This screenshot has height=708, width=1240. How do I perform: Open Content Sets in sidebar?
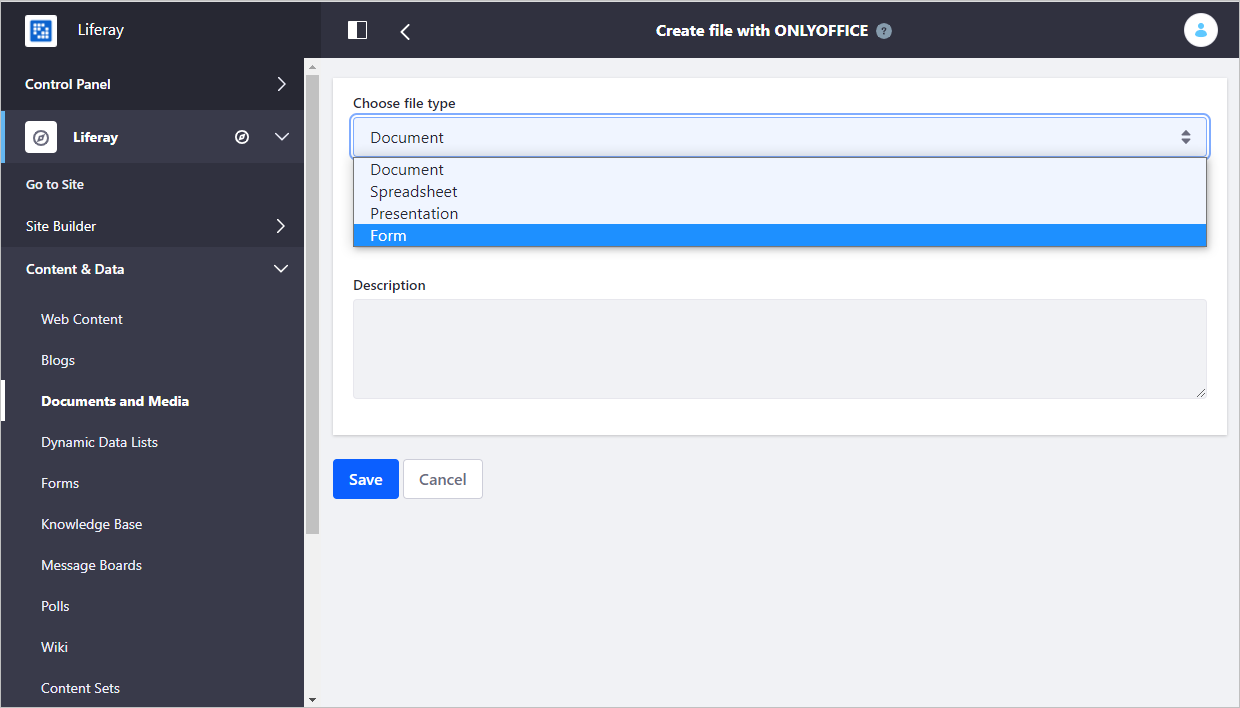pos(80,688)
